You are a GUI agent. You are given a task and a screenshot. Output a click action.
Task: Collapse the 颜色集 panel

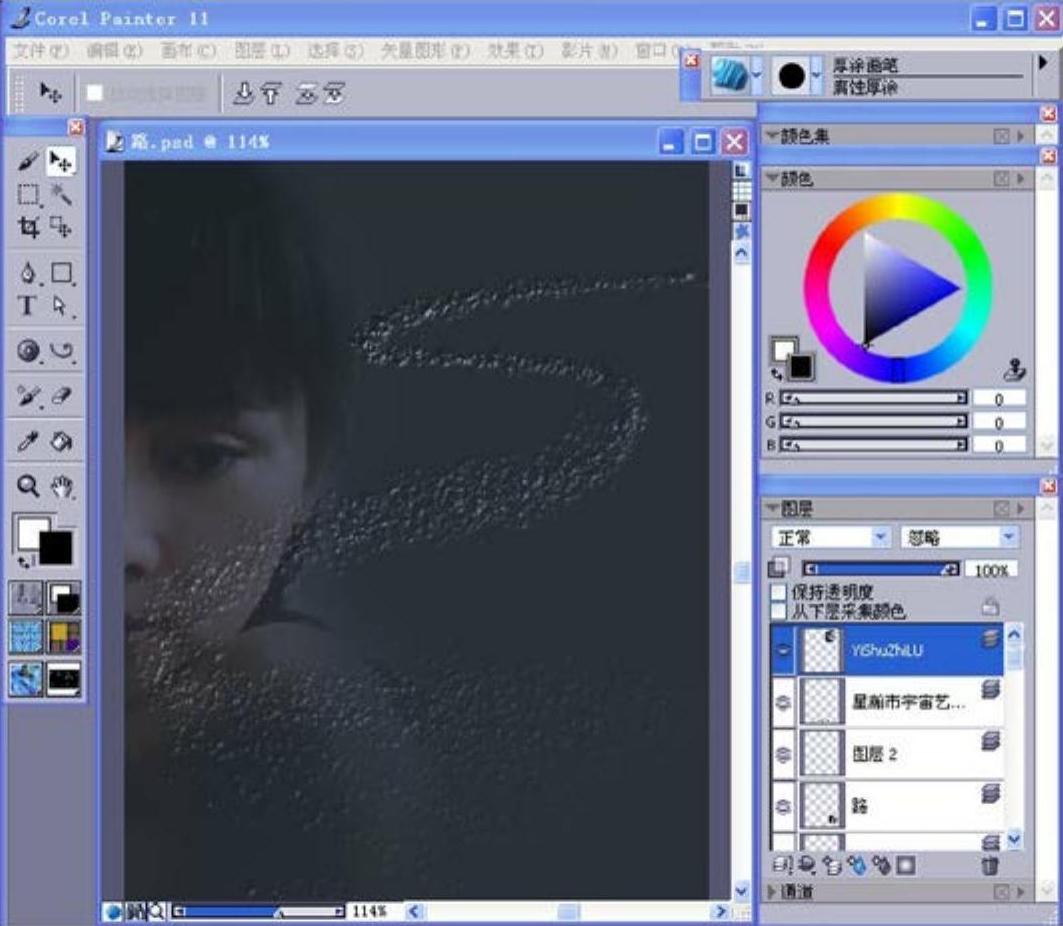771,136
